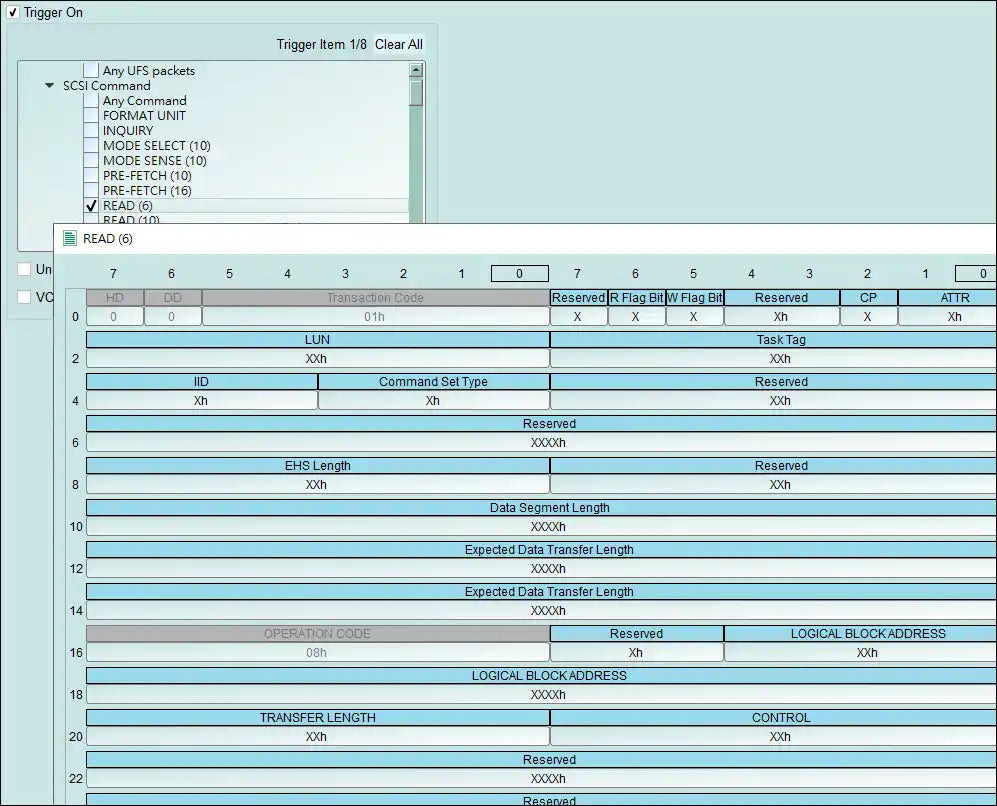Select the EHS Length value field
Viewport: 997px width, 806px height.
[x=317, y=484]
